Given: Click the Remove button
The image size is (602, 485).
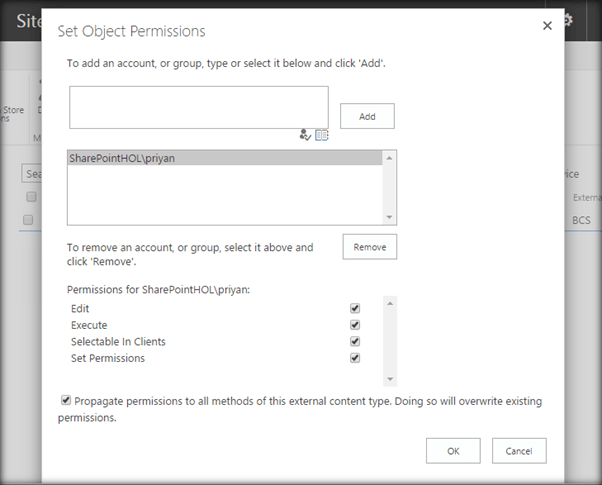Looking at the screenshot, I should 370,247.
